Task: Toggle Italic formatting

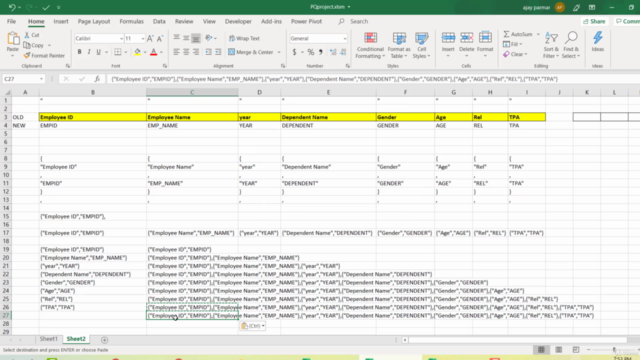Action: pos(89,52)
